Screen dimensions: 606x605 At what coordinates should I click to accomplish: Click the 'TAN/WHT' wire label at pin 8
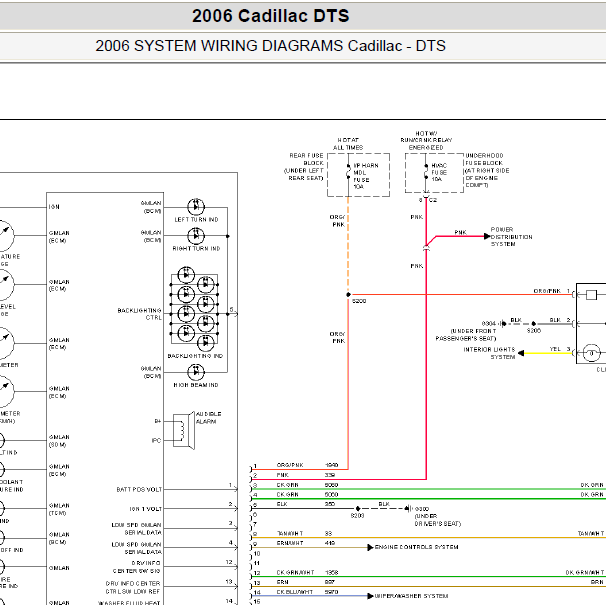[x=290, y=533]
